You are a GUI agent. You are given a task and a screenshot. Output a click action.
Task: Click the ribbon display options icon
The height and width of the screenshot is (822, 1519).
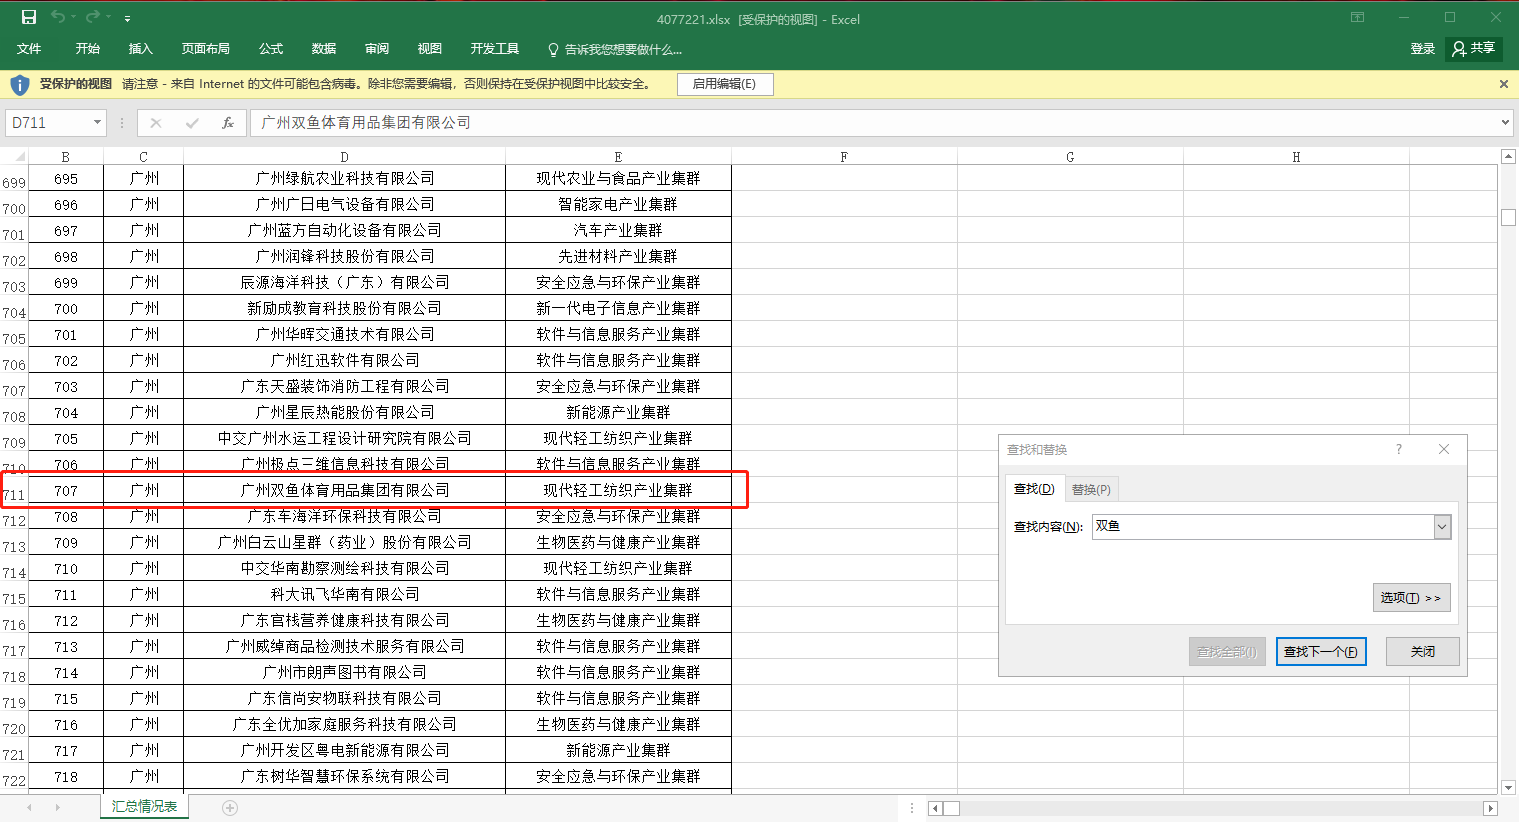tap(1357, 17)
